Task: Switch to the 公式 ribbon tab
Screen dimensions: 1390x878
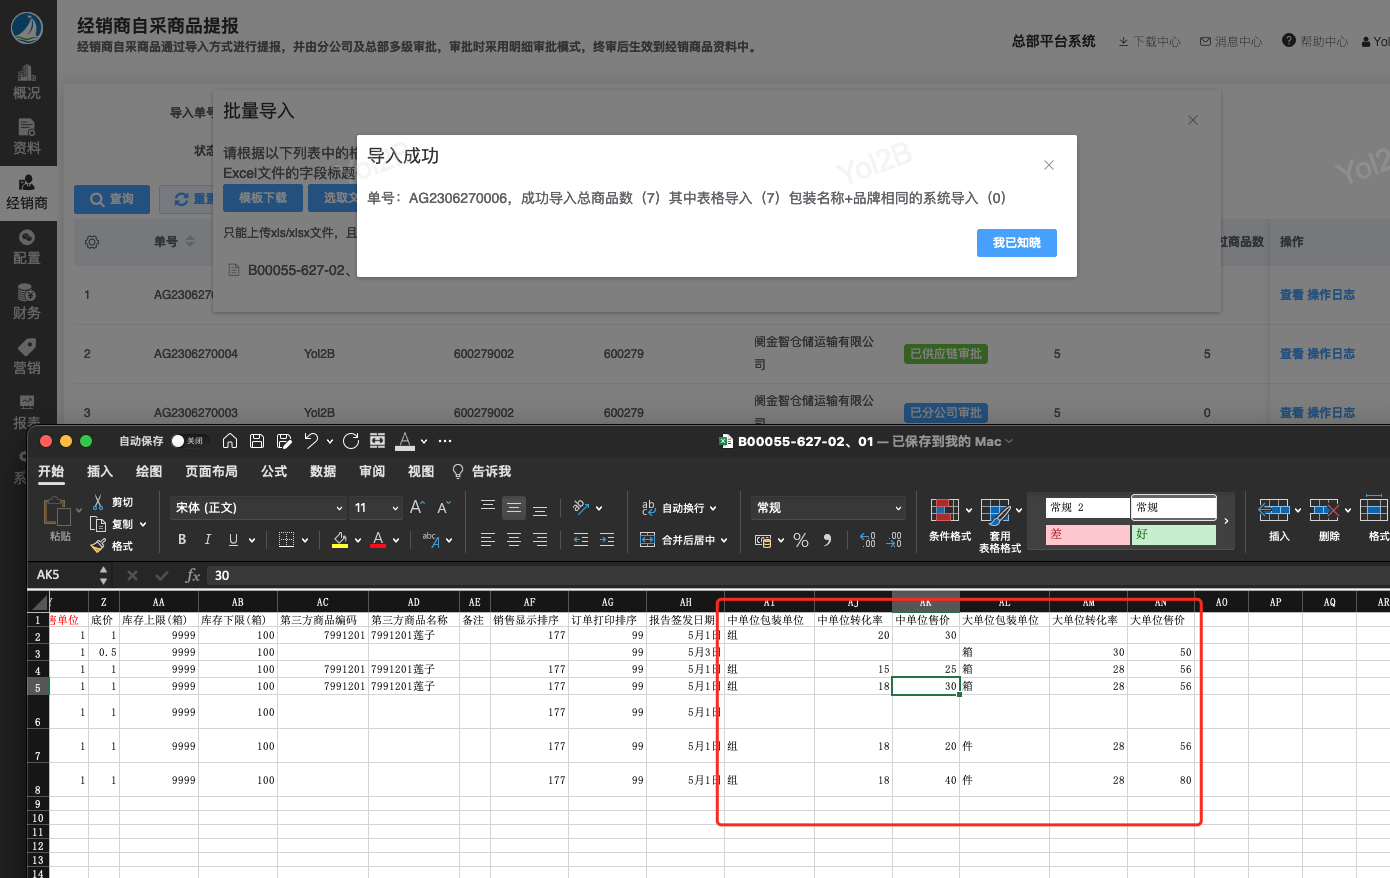Action: pos(274,472)
